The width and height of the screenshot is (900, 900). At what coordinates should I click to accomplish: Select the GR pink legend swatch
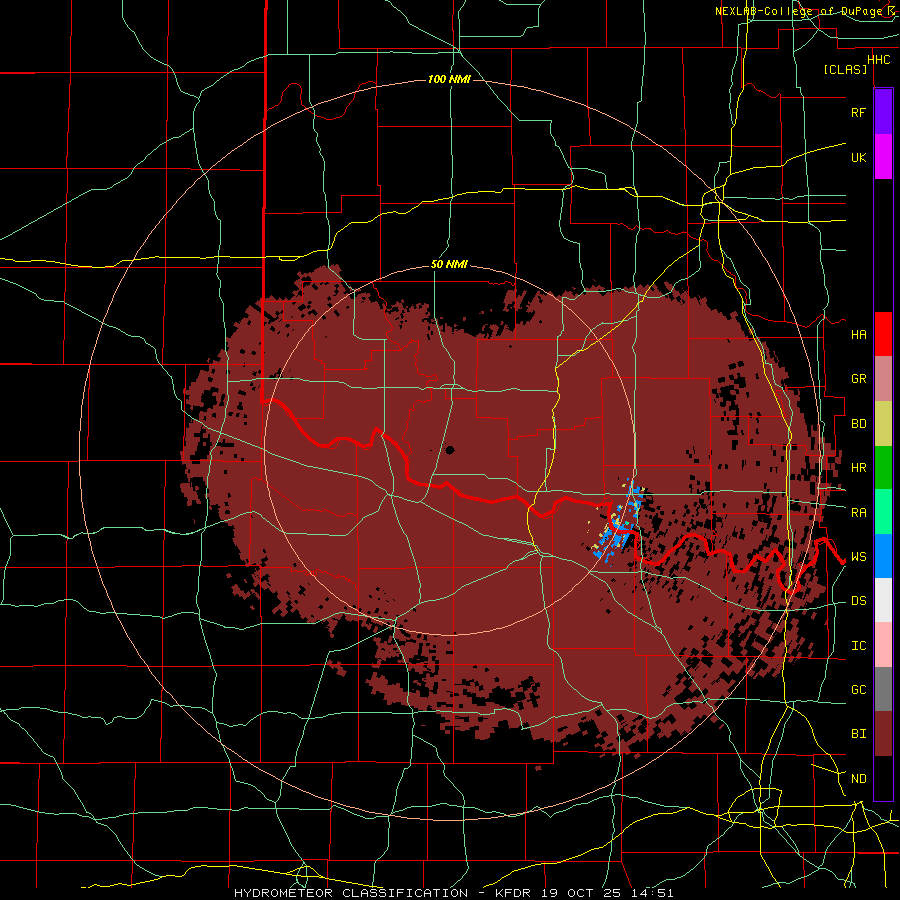click(x=883, y=379)
